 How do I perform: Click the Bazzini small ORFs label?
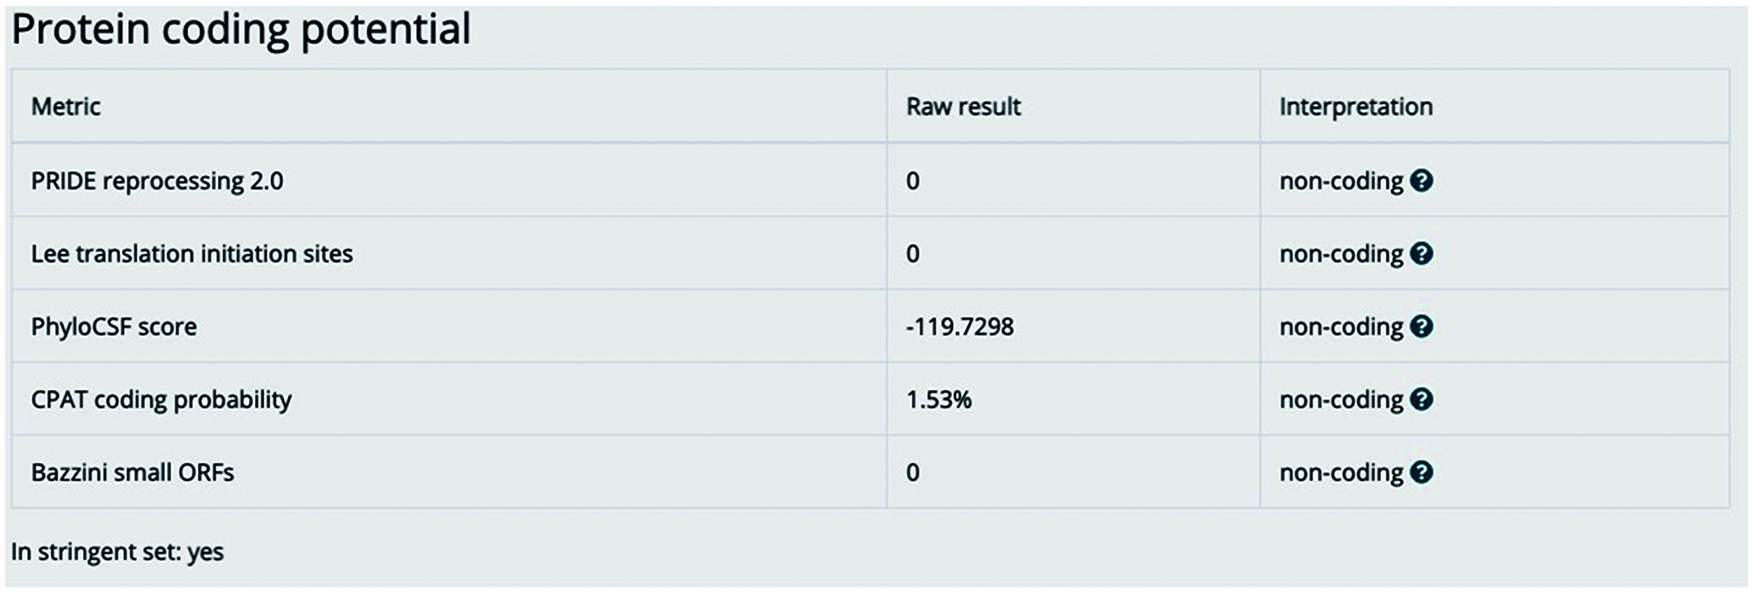[132, 473]
